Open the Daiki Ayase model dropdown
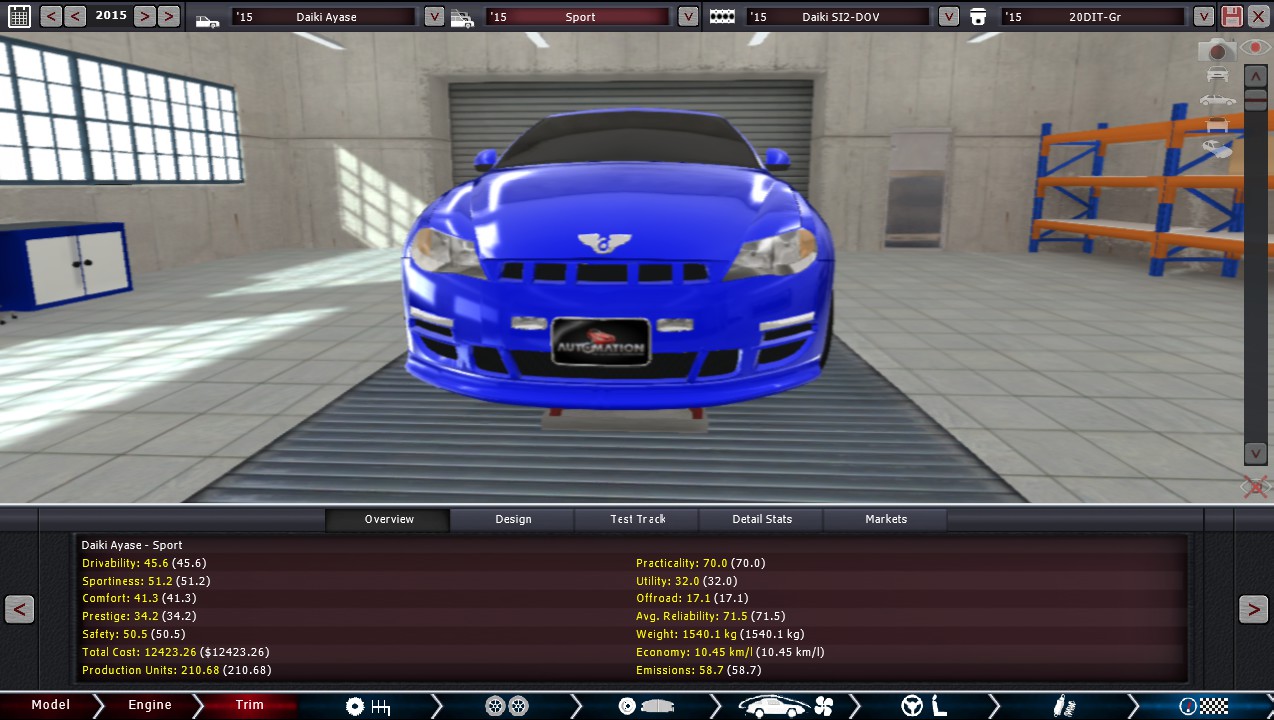Image resolution: width=1274 pixels, height=720 pixels. click(434, 17)
